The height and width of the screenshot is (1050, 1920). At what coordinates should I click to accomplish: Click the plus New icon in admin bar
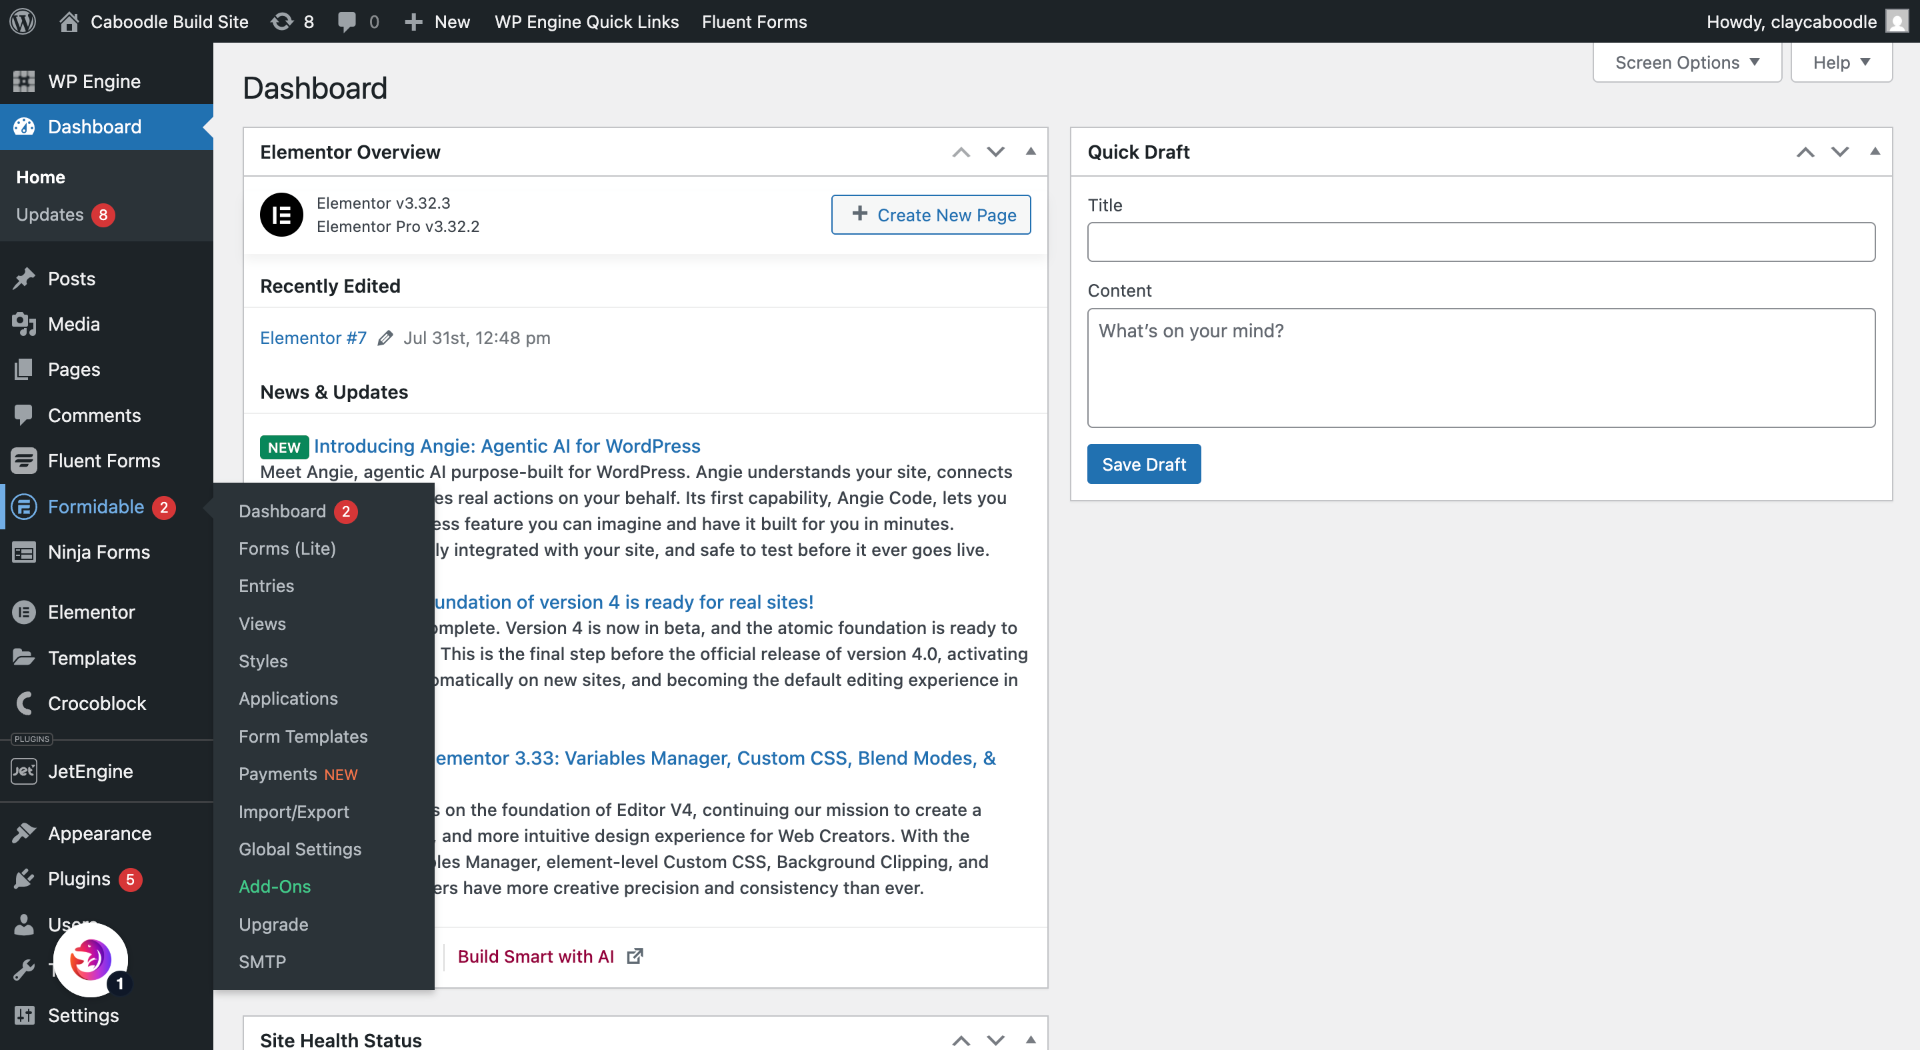414,21
